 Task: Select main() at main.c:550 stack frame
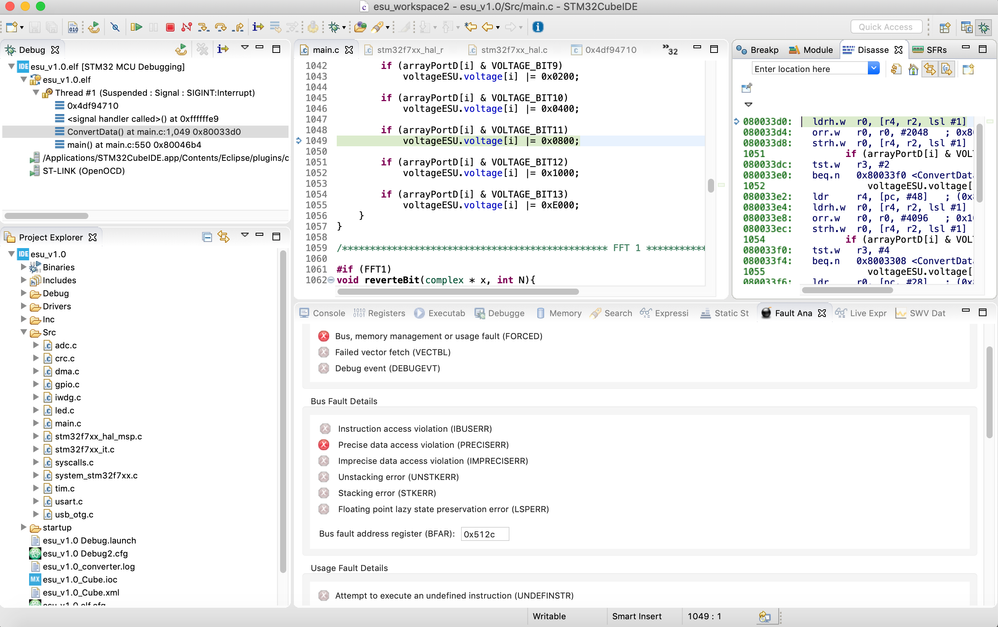click(128, 144)
